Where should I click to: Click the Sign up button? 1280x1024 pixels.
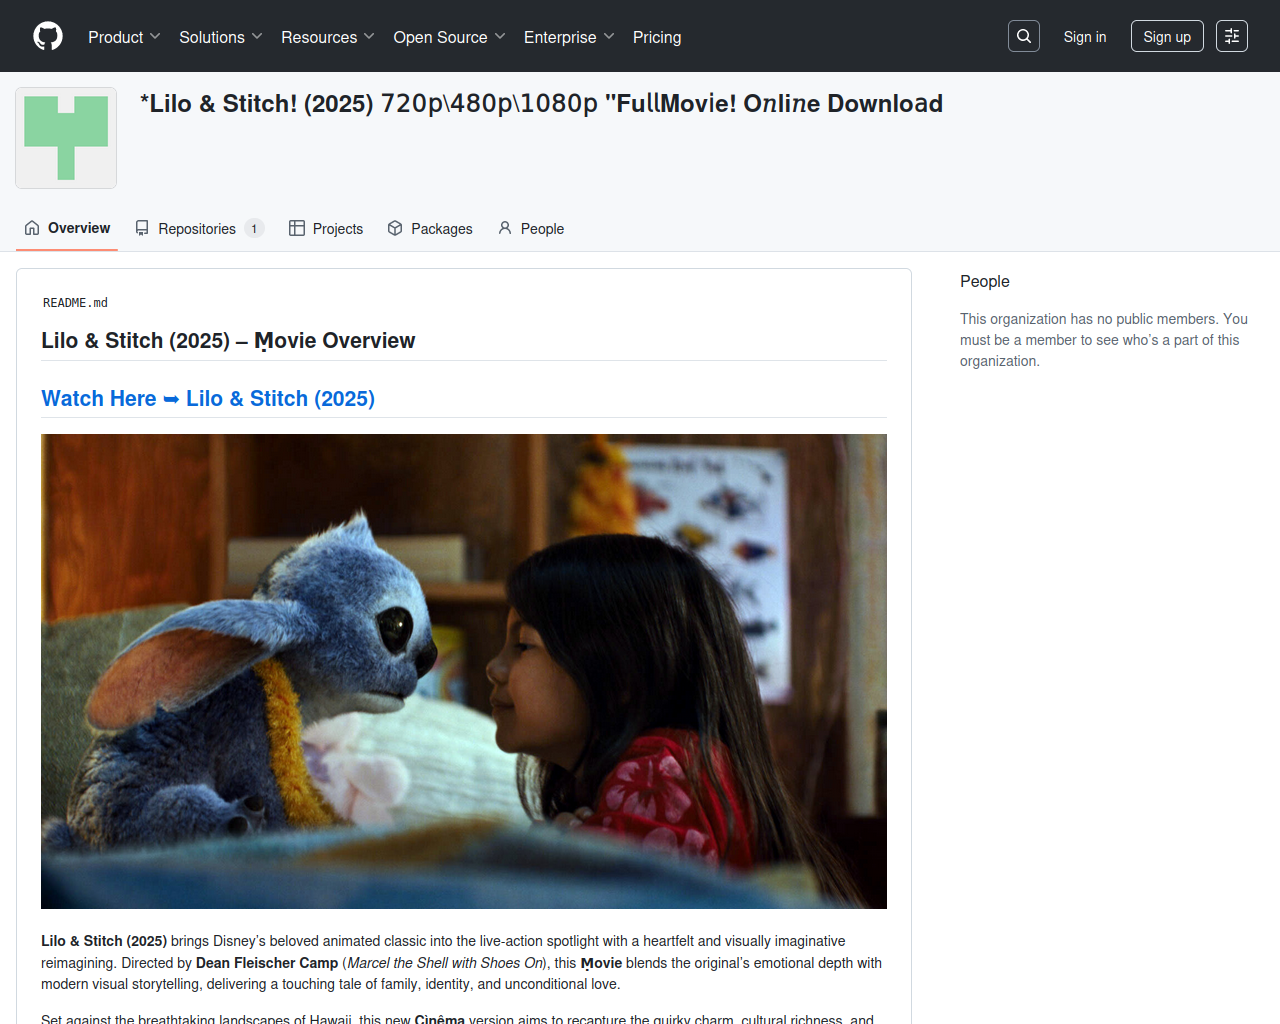point(1167,37)
